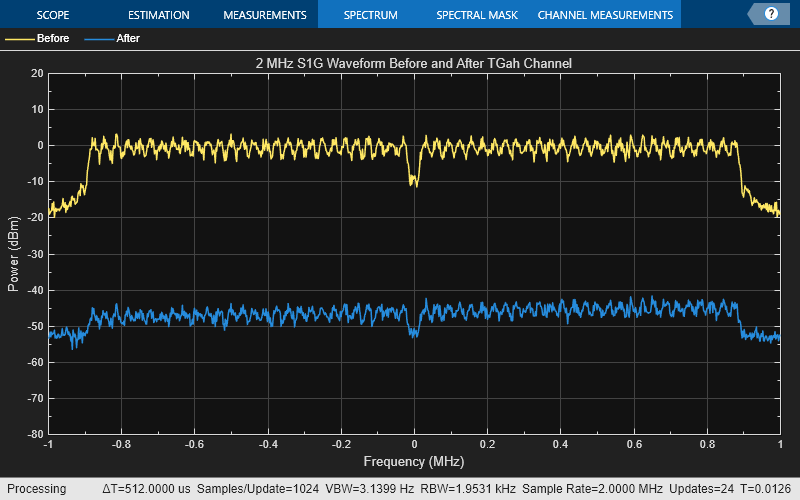
Task: Open the MEASUREMENTS tab
Action: tap(265, 15)
